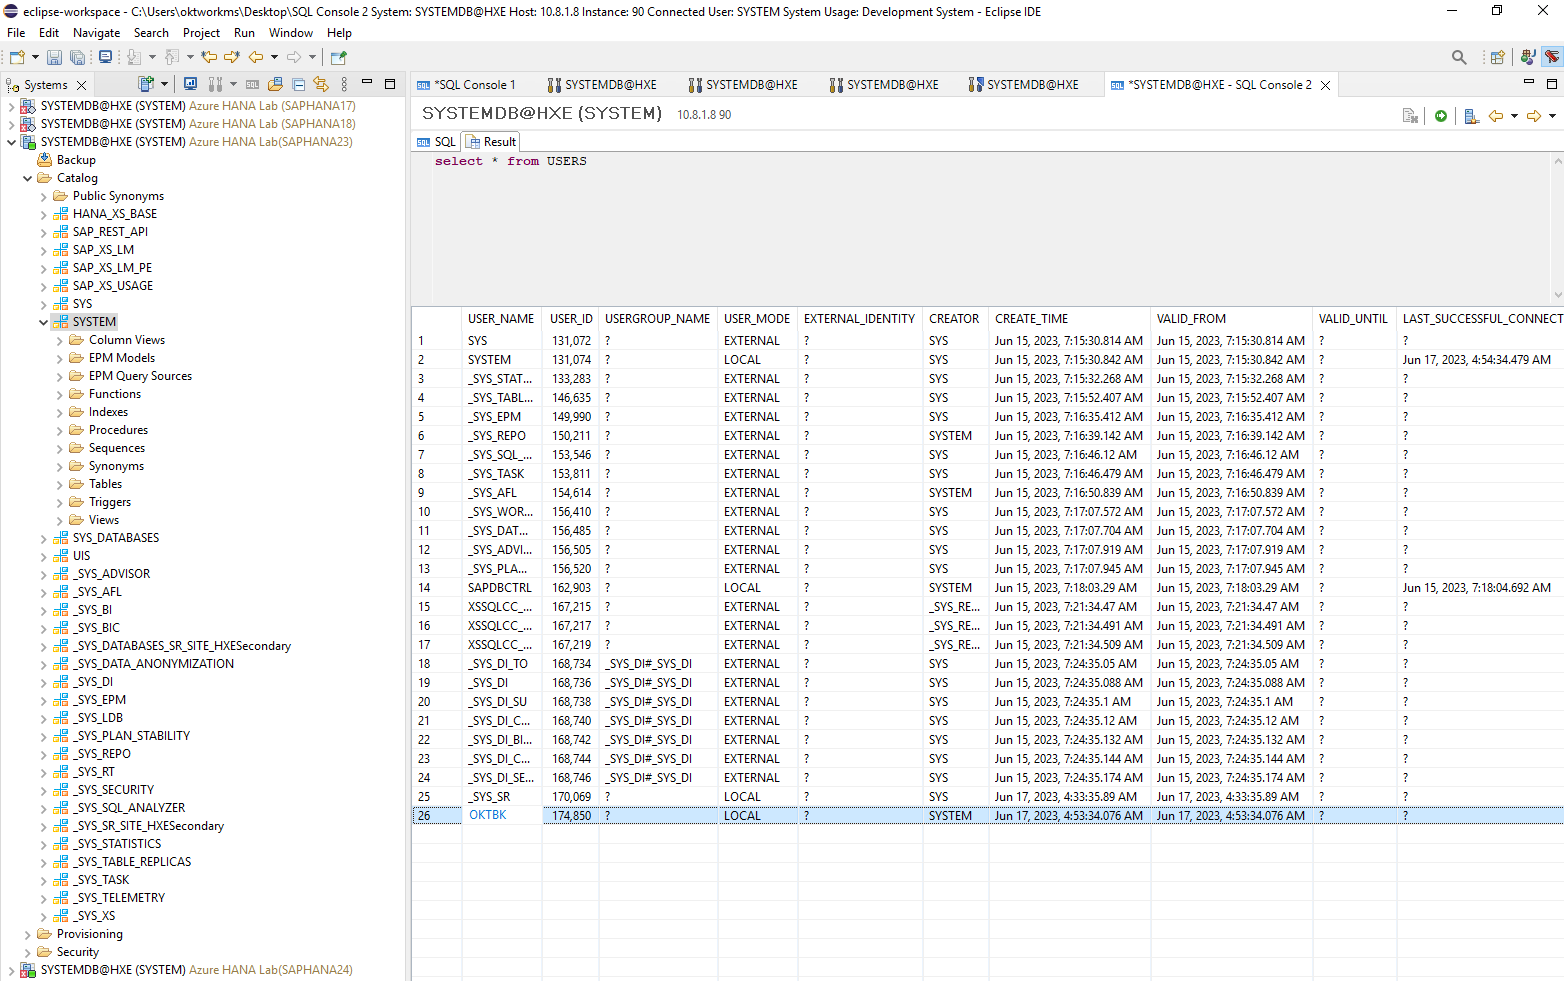Open the Run menu
Viewport: 1564px width, 981px height.
click(244, 33)
